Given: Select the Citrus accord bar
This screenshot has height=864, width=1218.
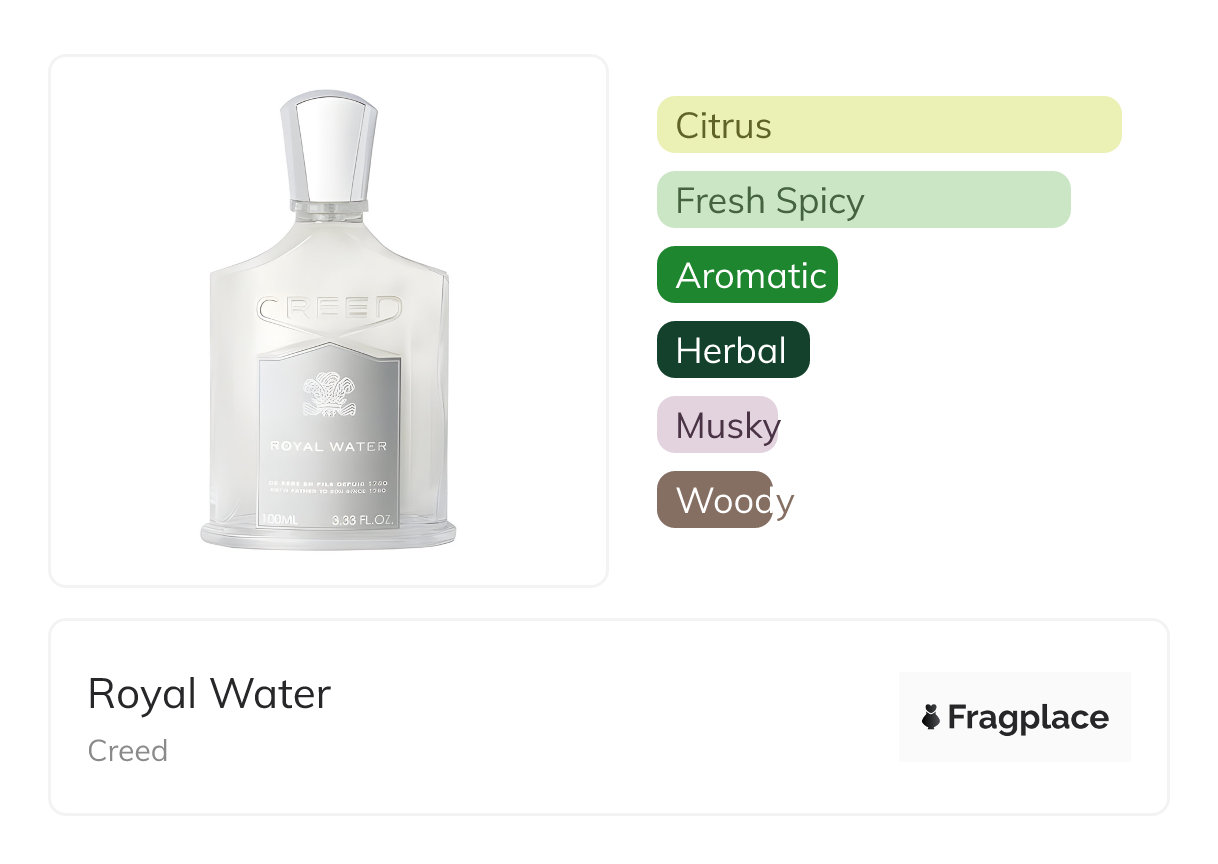Looking at the screenshot, I should (888, 125).
